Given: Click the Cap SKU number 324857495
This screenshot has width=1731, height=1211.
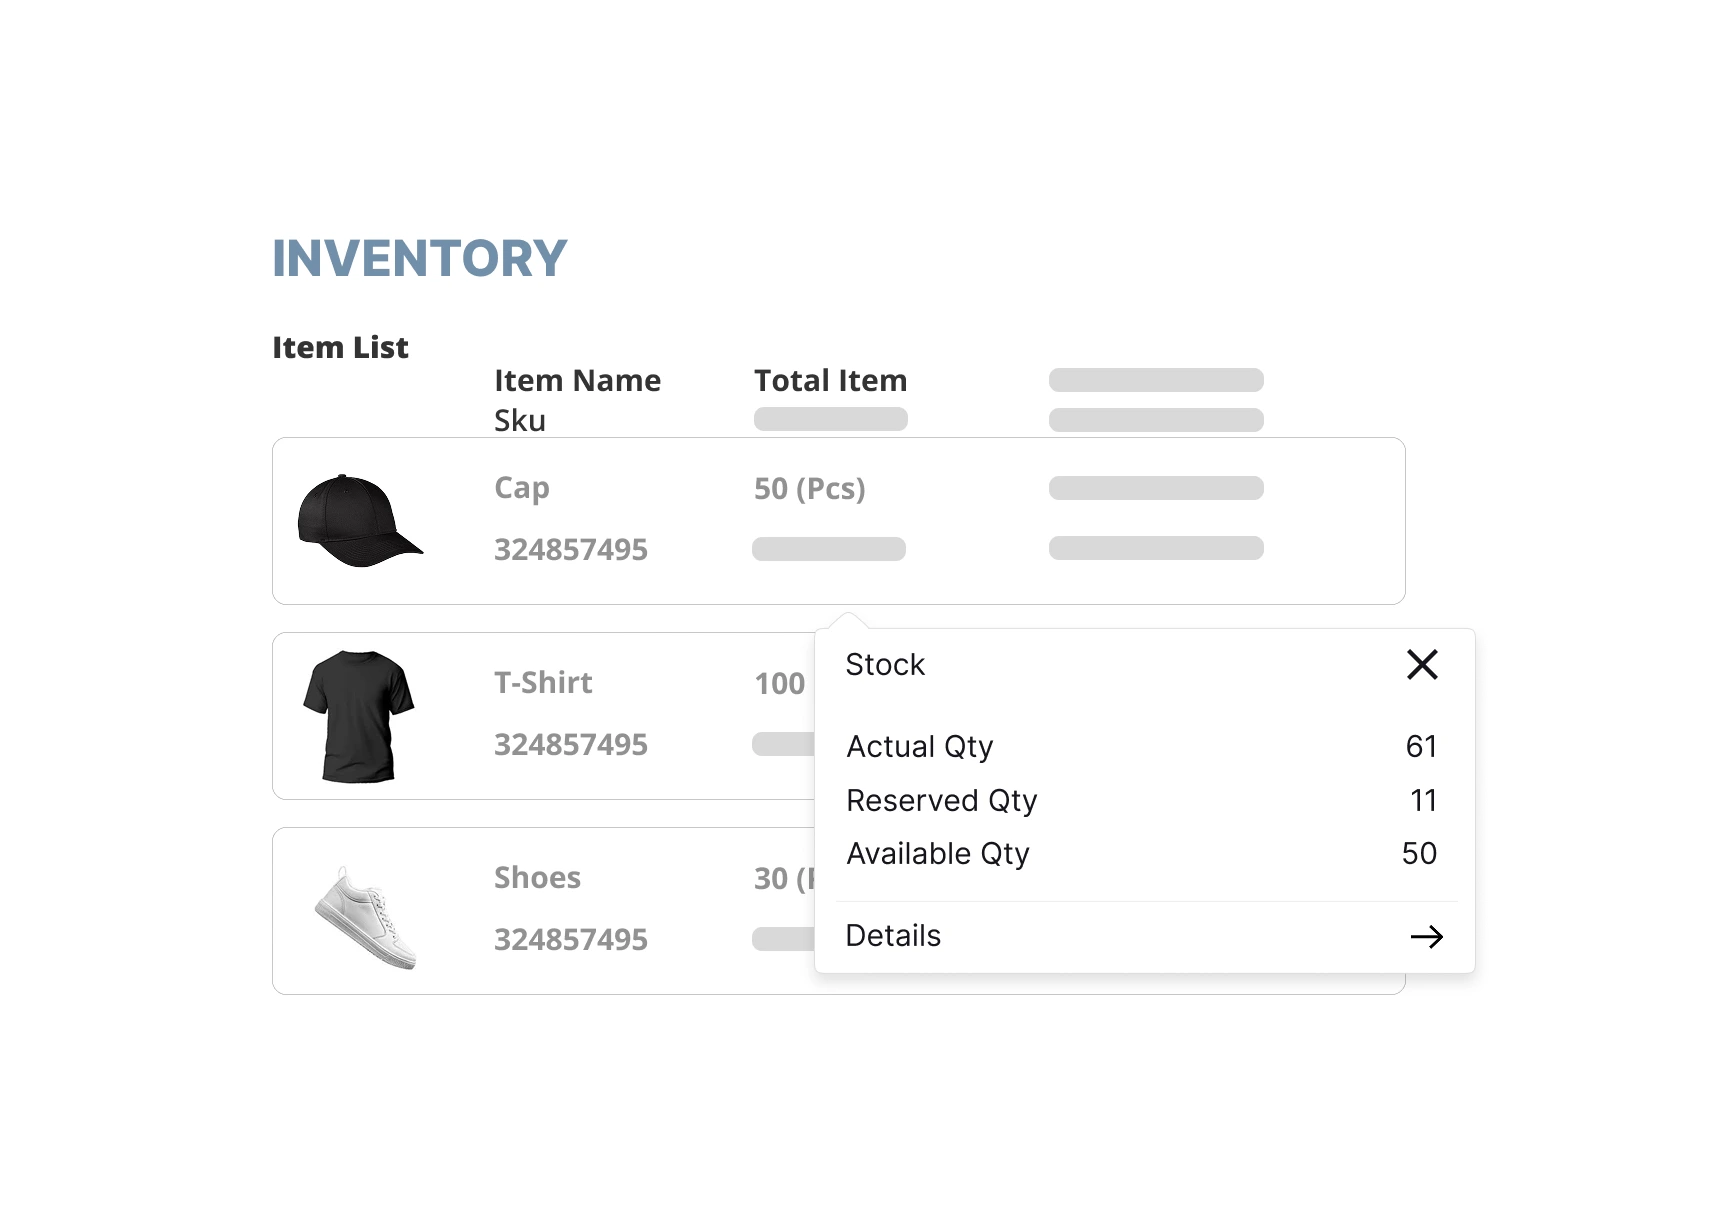Looking at the screenshot, I should point(571,550).
